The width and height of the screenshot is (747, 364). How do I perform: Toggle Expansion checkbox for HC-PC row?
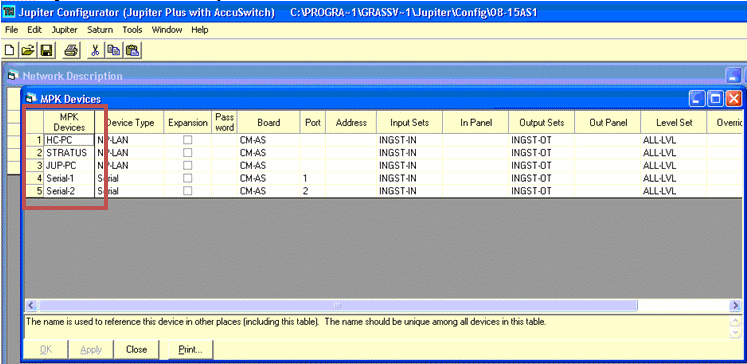point(188,141)
